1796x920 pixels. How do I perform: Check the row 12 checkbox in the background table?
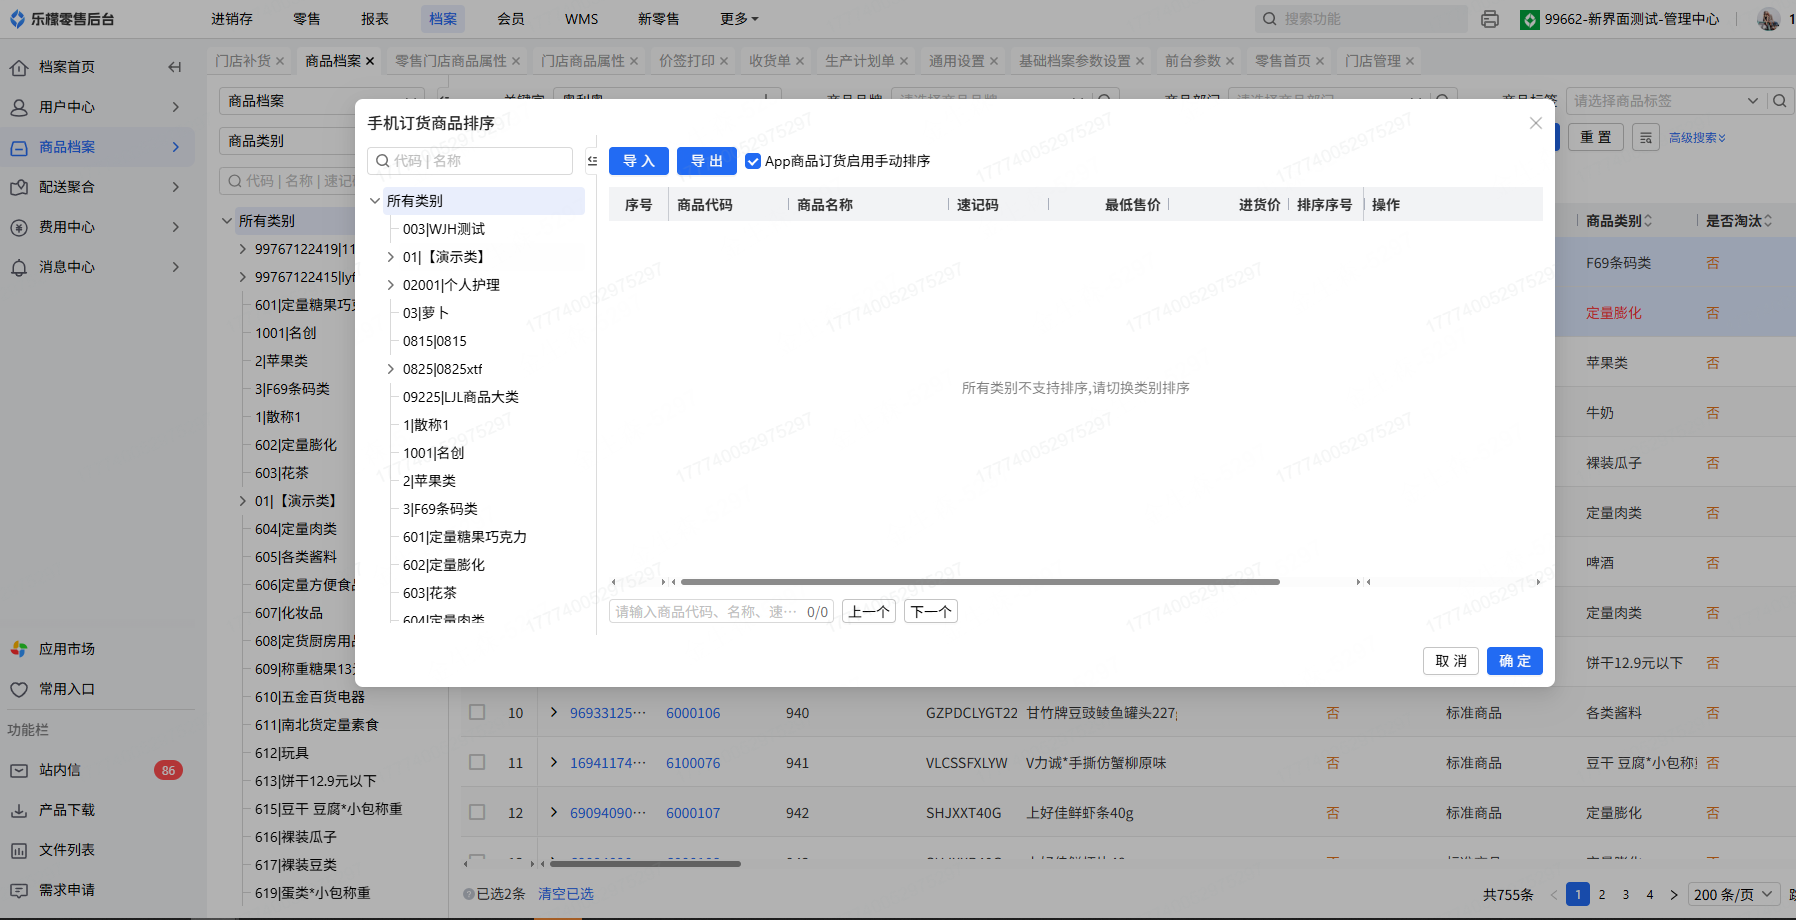pos(477,812)
